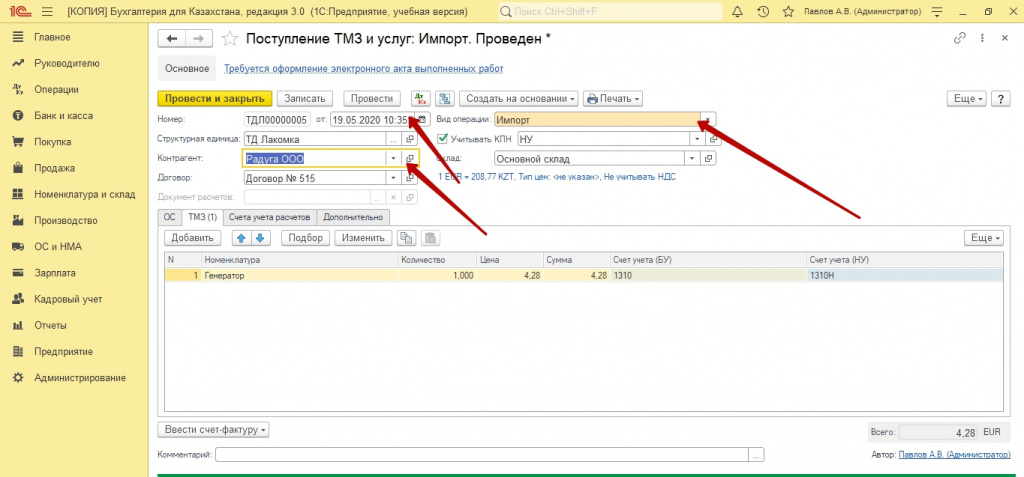The height and width of the screenshot is (477, 1024).
Task: Focus the search Ctrl+Shift+F field
Action: [x=611, y=12]
